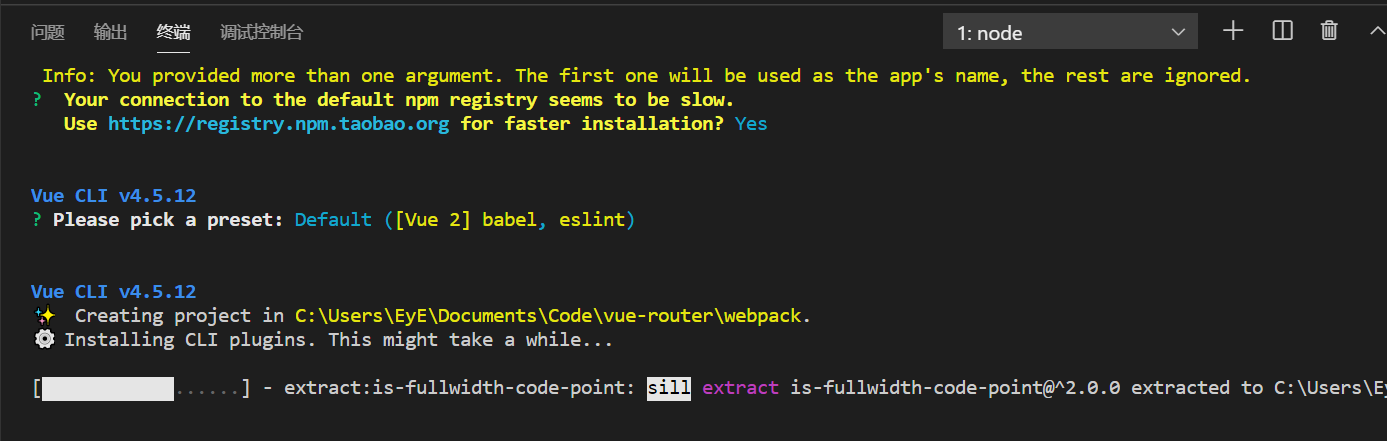
Task: Select the 终端 tab
Action: (173, 33)
